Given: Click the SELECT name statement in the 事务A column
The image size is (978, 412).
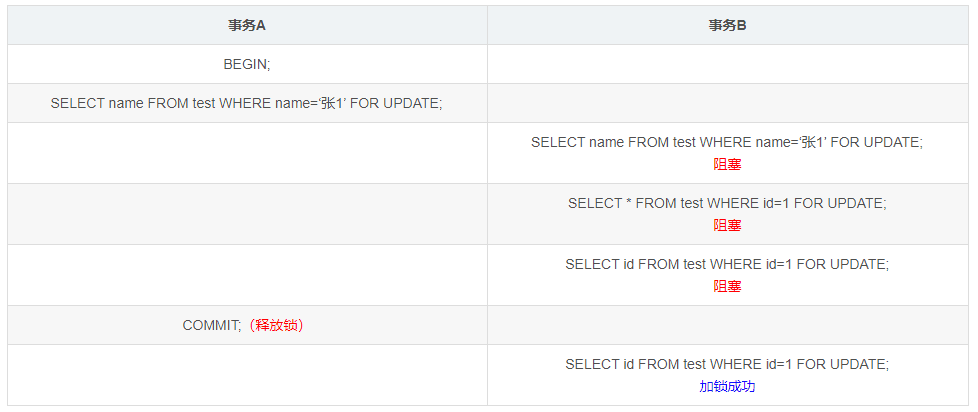Looking at the screenshot, I should pos(246,103).
